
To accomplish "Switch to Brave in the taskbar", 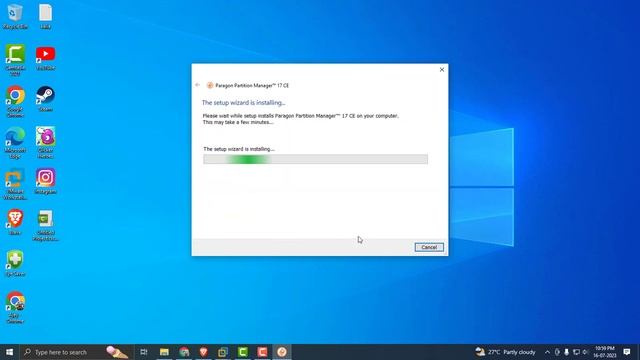I will tap(204, 352).
